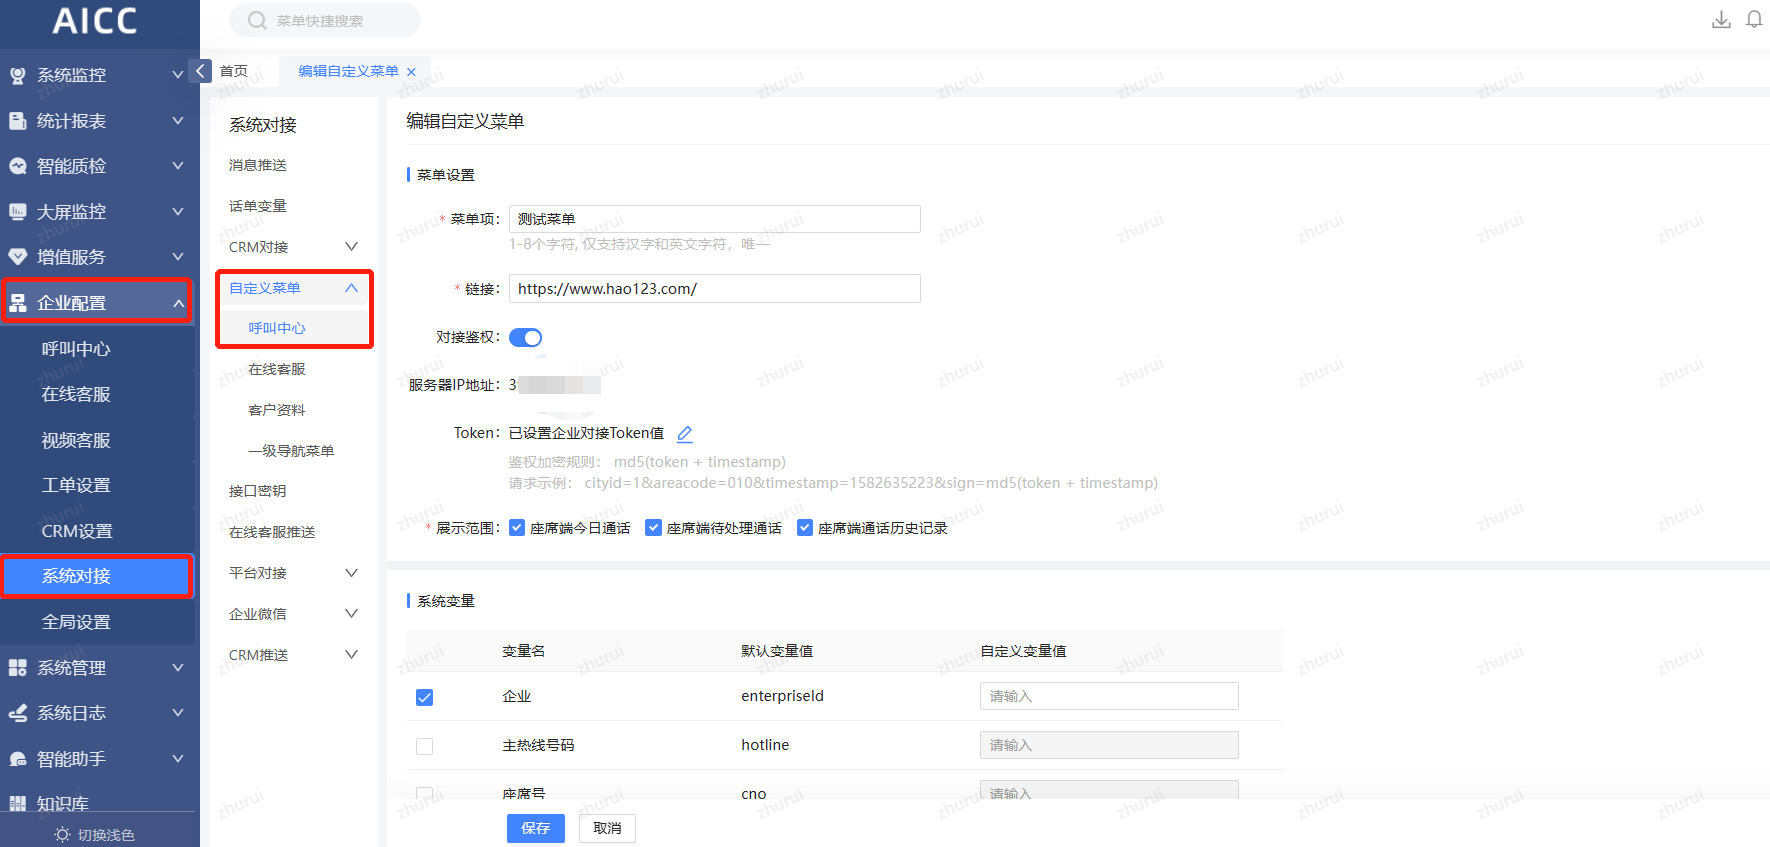Close the 编辑自定义菜单 tab
This screenshot has height=847, width=1770.
[x=411, y=72]
